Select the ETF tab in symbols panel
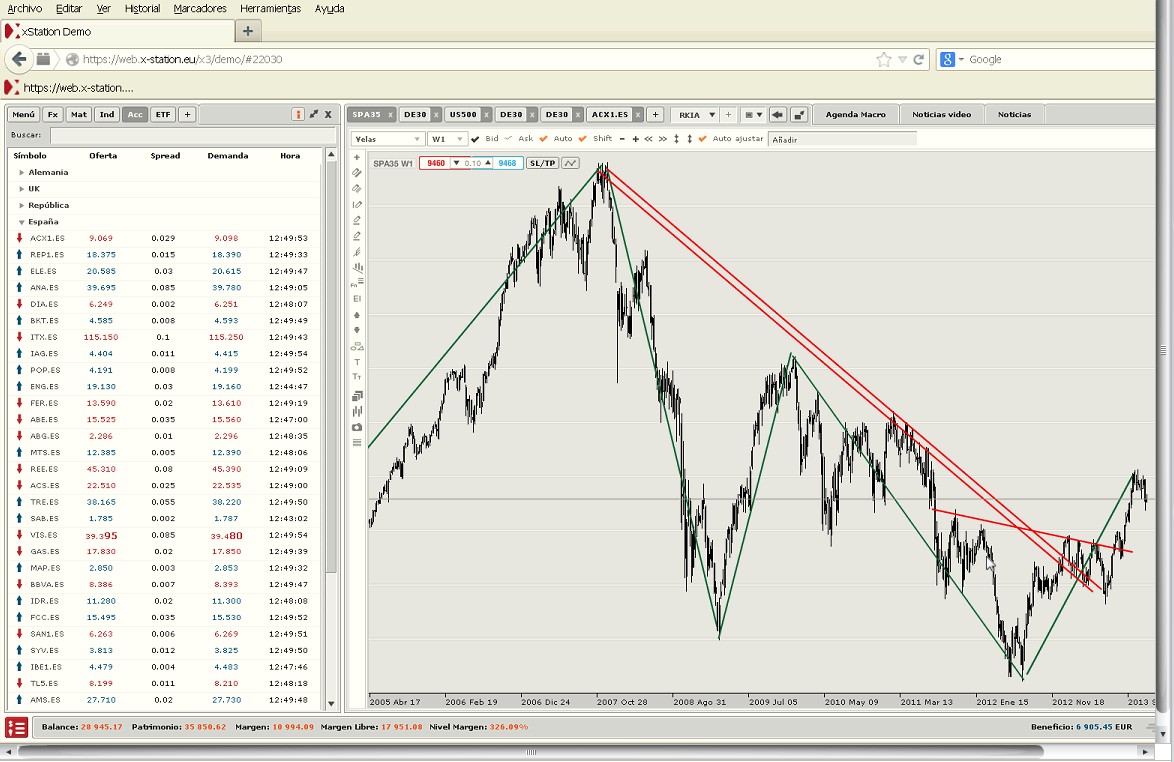Viewport: 1174px width, 762px height. click(162, 115)
